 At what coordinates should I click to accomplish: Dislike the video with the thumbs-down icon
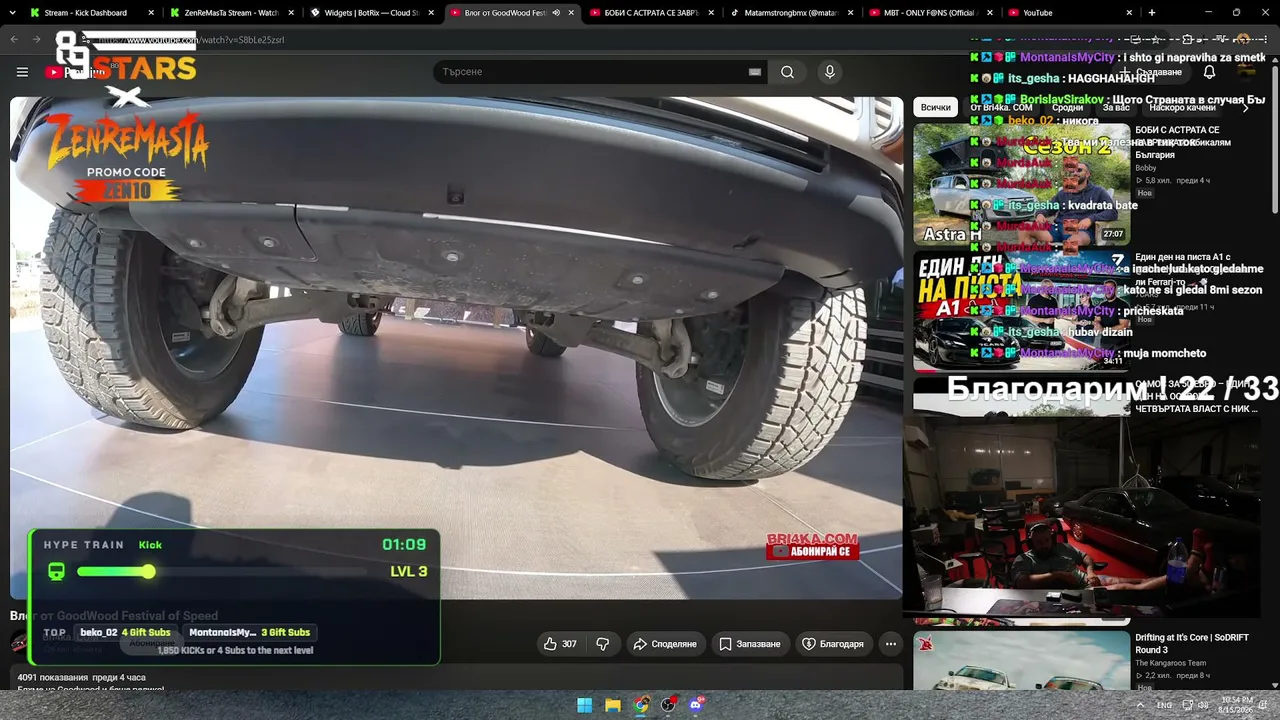pos(602,644)
